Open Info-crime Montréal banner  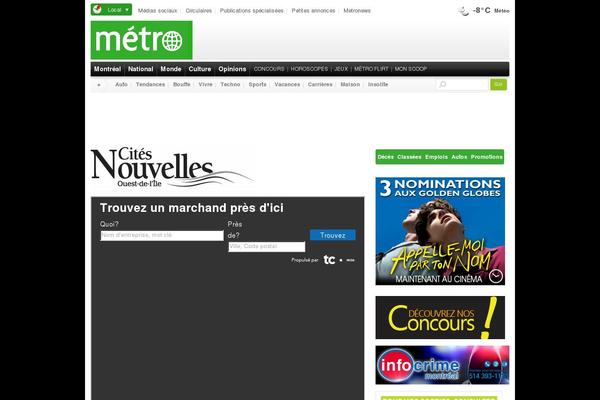coord(442,365)
